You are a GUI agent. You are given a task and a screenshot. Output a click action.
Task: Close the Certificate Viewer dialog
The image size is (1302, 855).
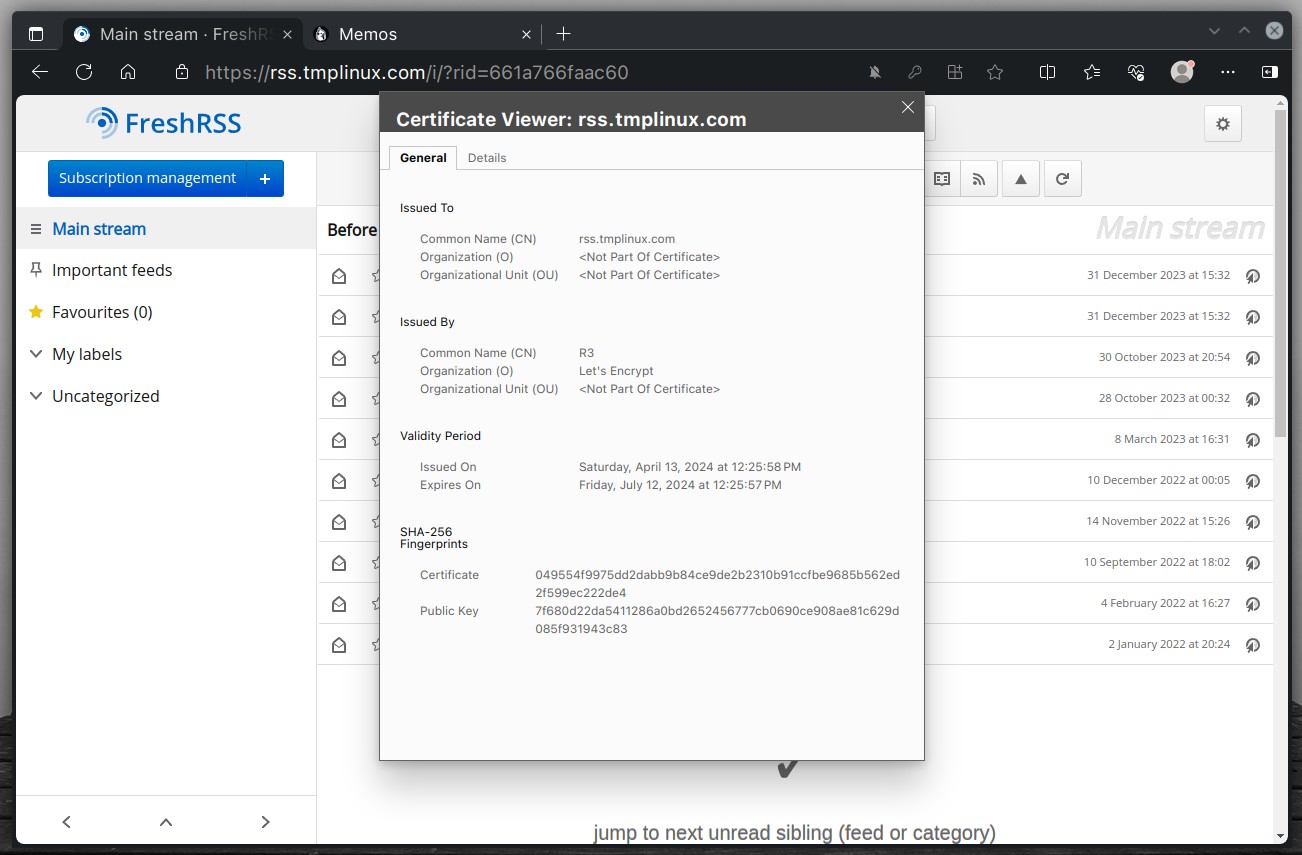908,107
